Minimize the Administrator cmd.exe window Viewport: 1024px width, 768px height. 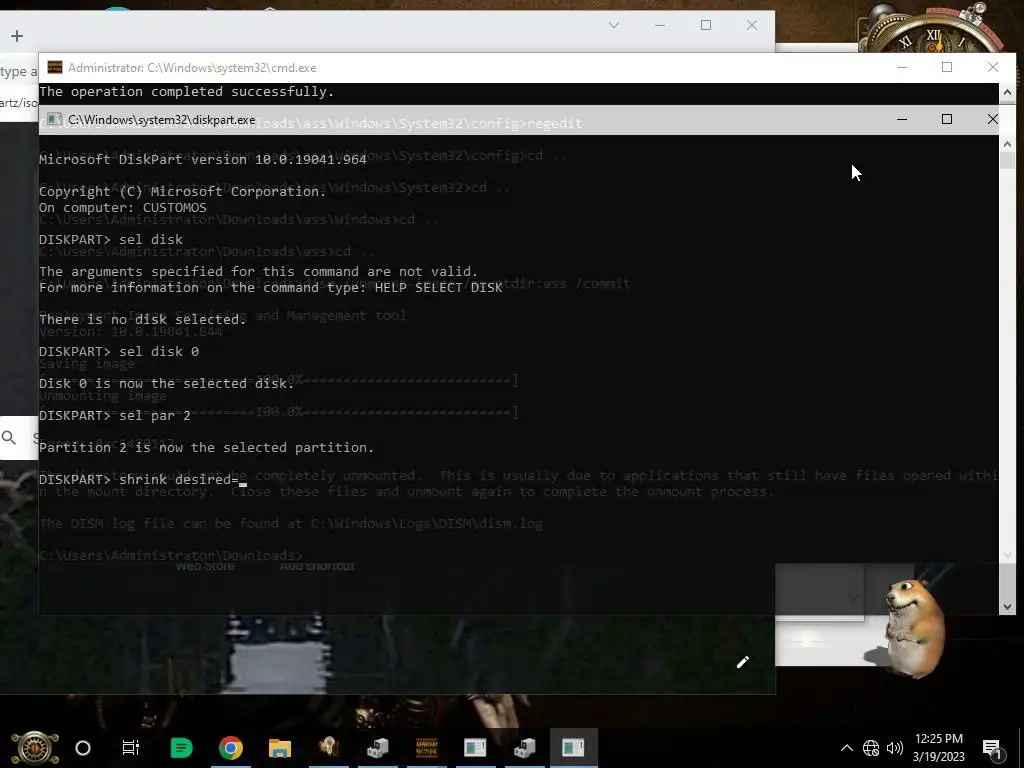(902, 67)
